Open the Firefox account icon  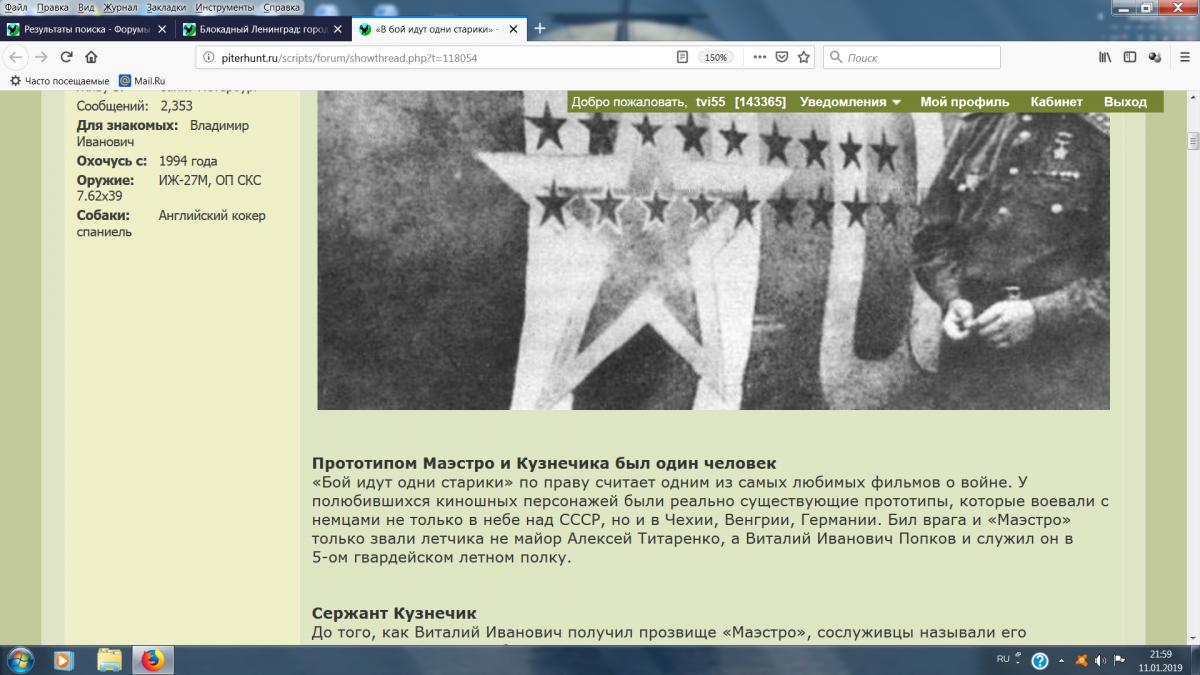coord(1155,57)
